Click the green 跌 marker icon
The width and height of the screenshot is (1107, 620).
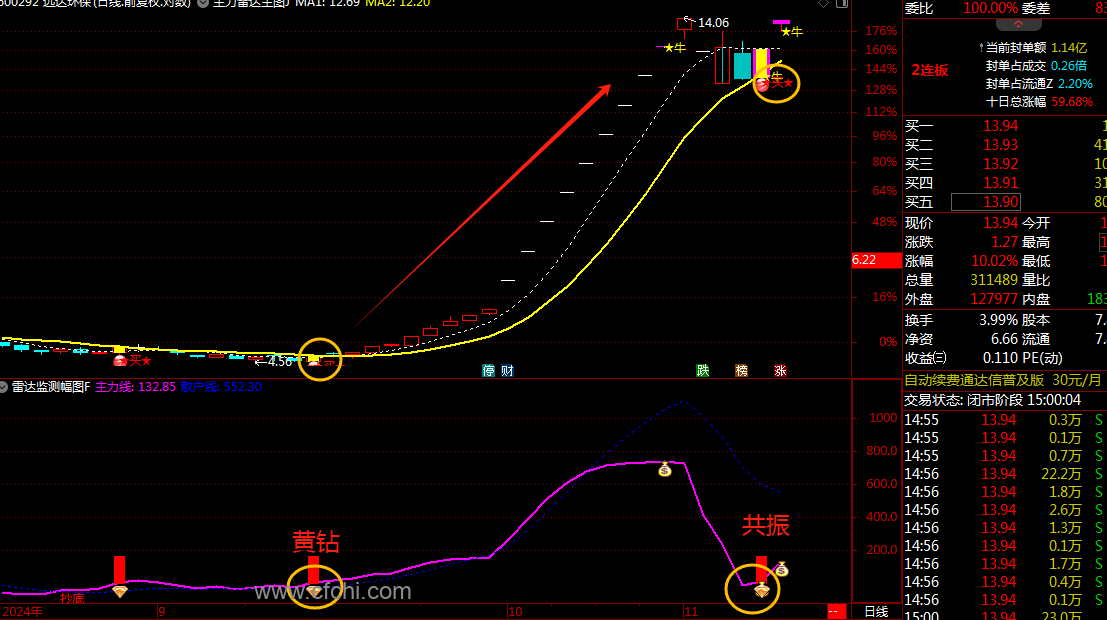click(702, 371)
